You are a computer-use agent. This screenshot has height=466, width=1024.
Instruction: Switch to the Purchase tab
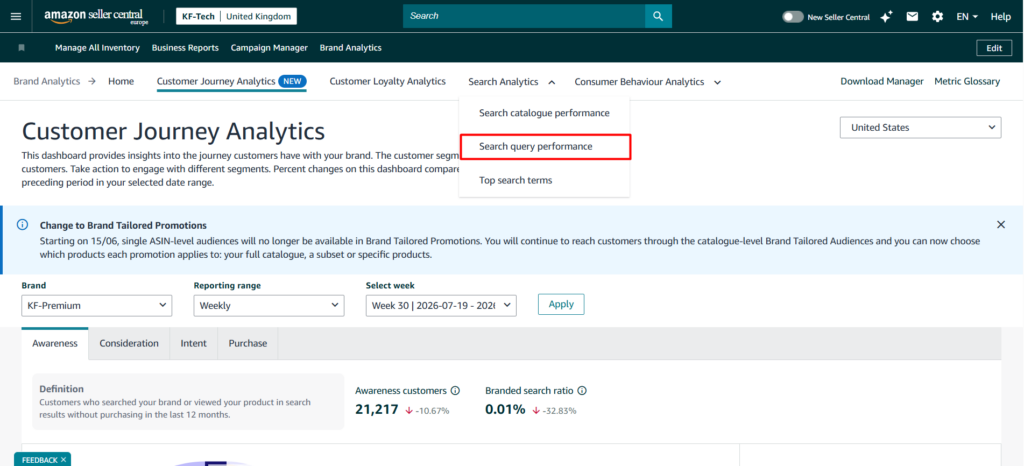(248, 343)
